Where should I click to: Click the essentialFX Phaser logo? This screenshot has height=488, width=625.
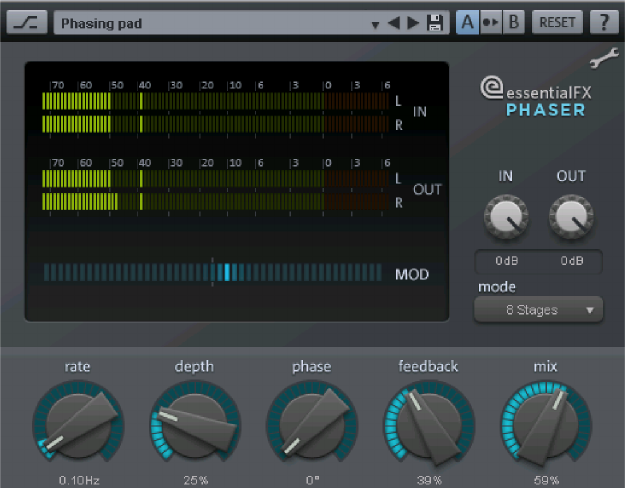pos(536,97)
